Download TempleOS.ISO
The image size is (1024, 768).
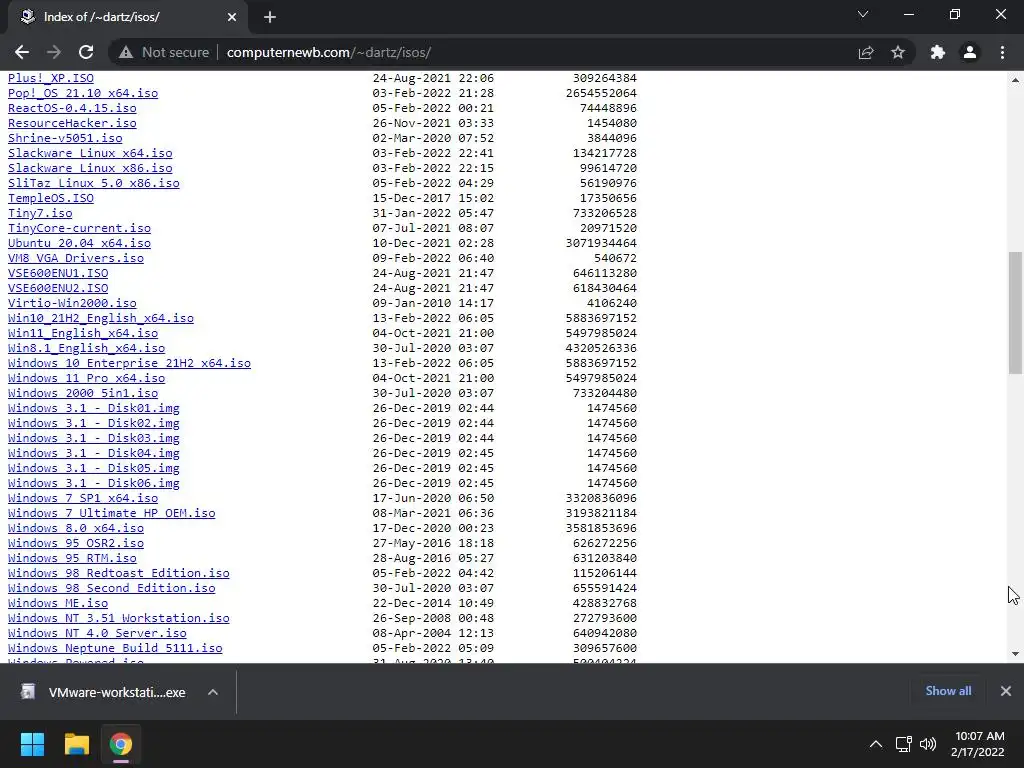tap(51, 198)
